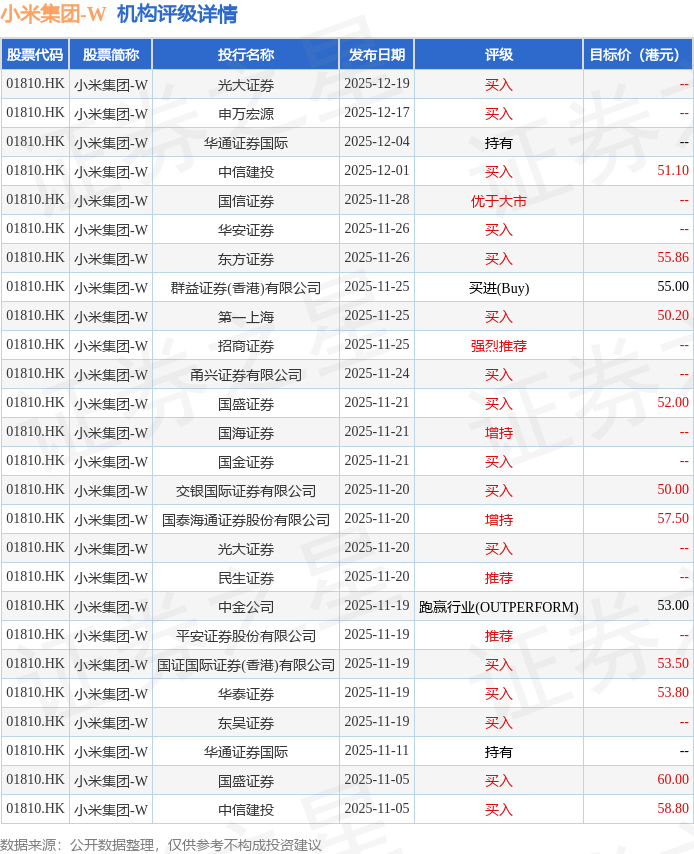Select the 招商证券 cell
Image resolution: width=694 pixels, height=854 pixels.
[x=246, y=346]
